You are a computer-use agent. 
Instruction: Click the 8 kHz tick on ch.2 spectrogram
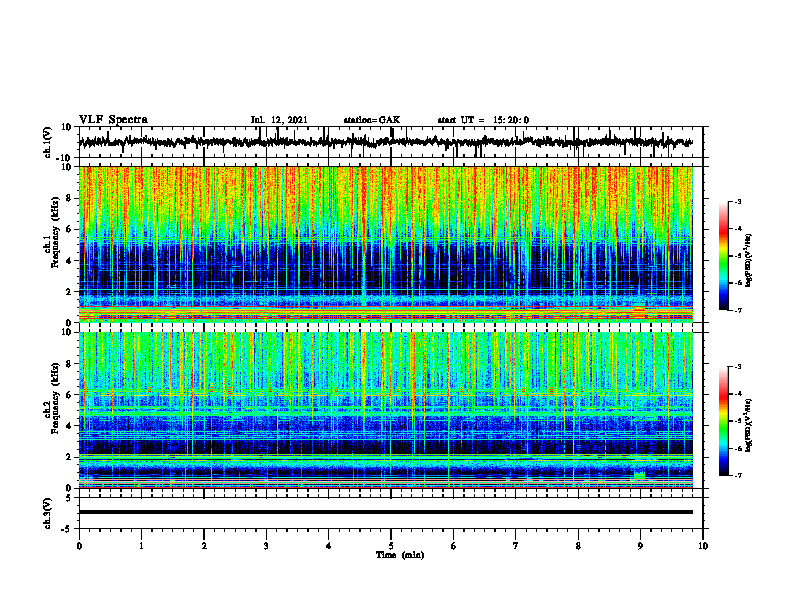pos(70,364)
